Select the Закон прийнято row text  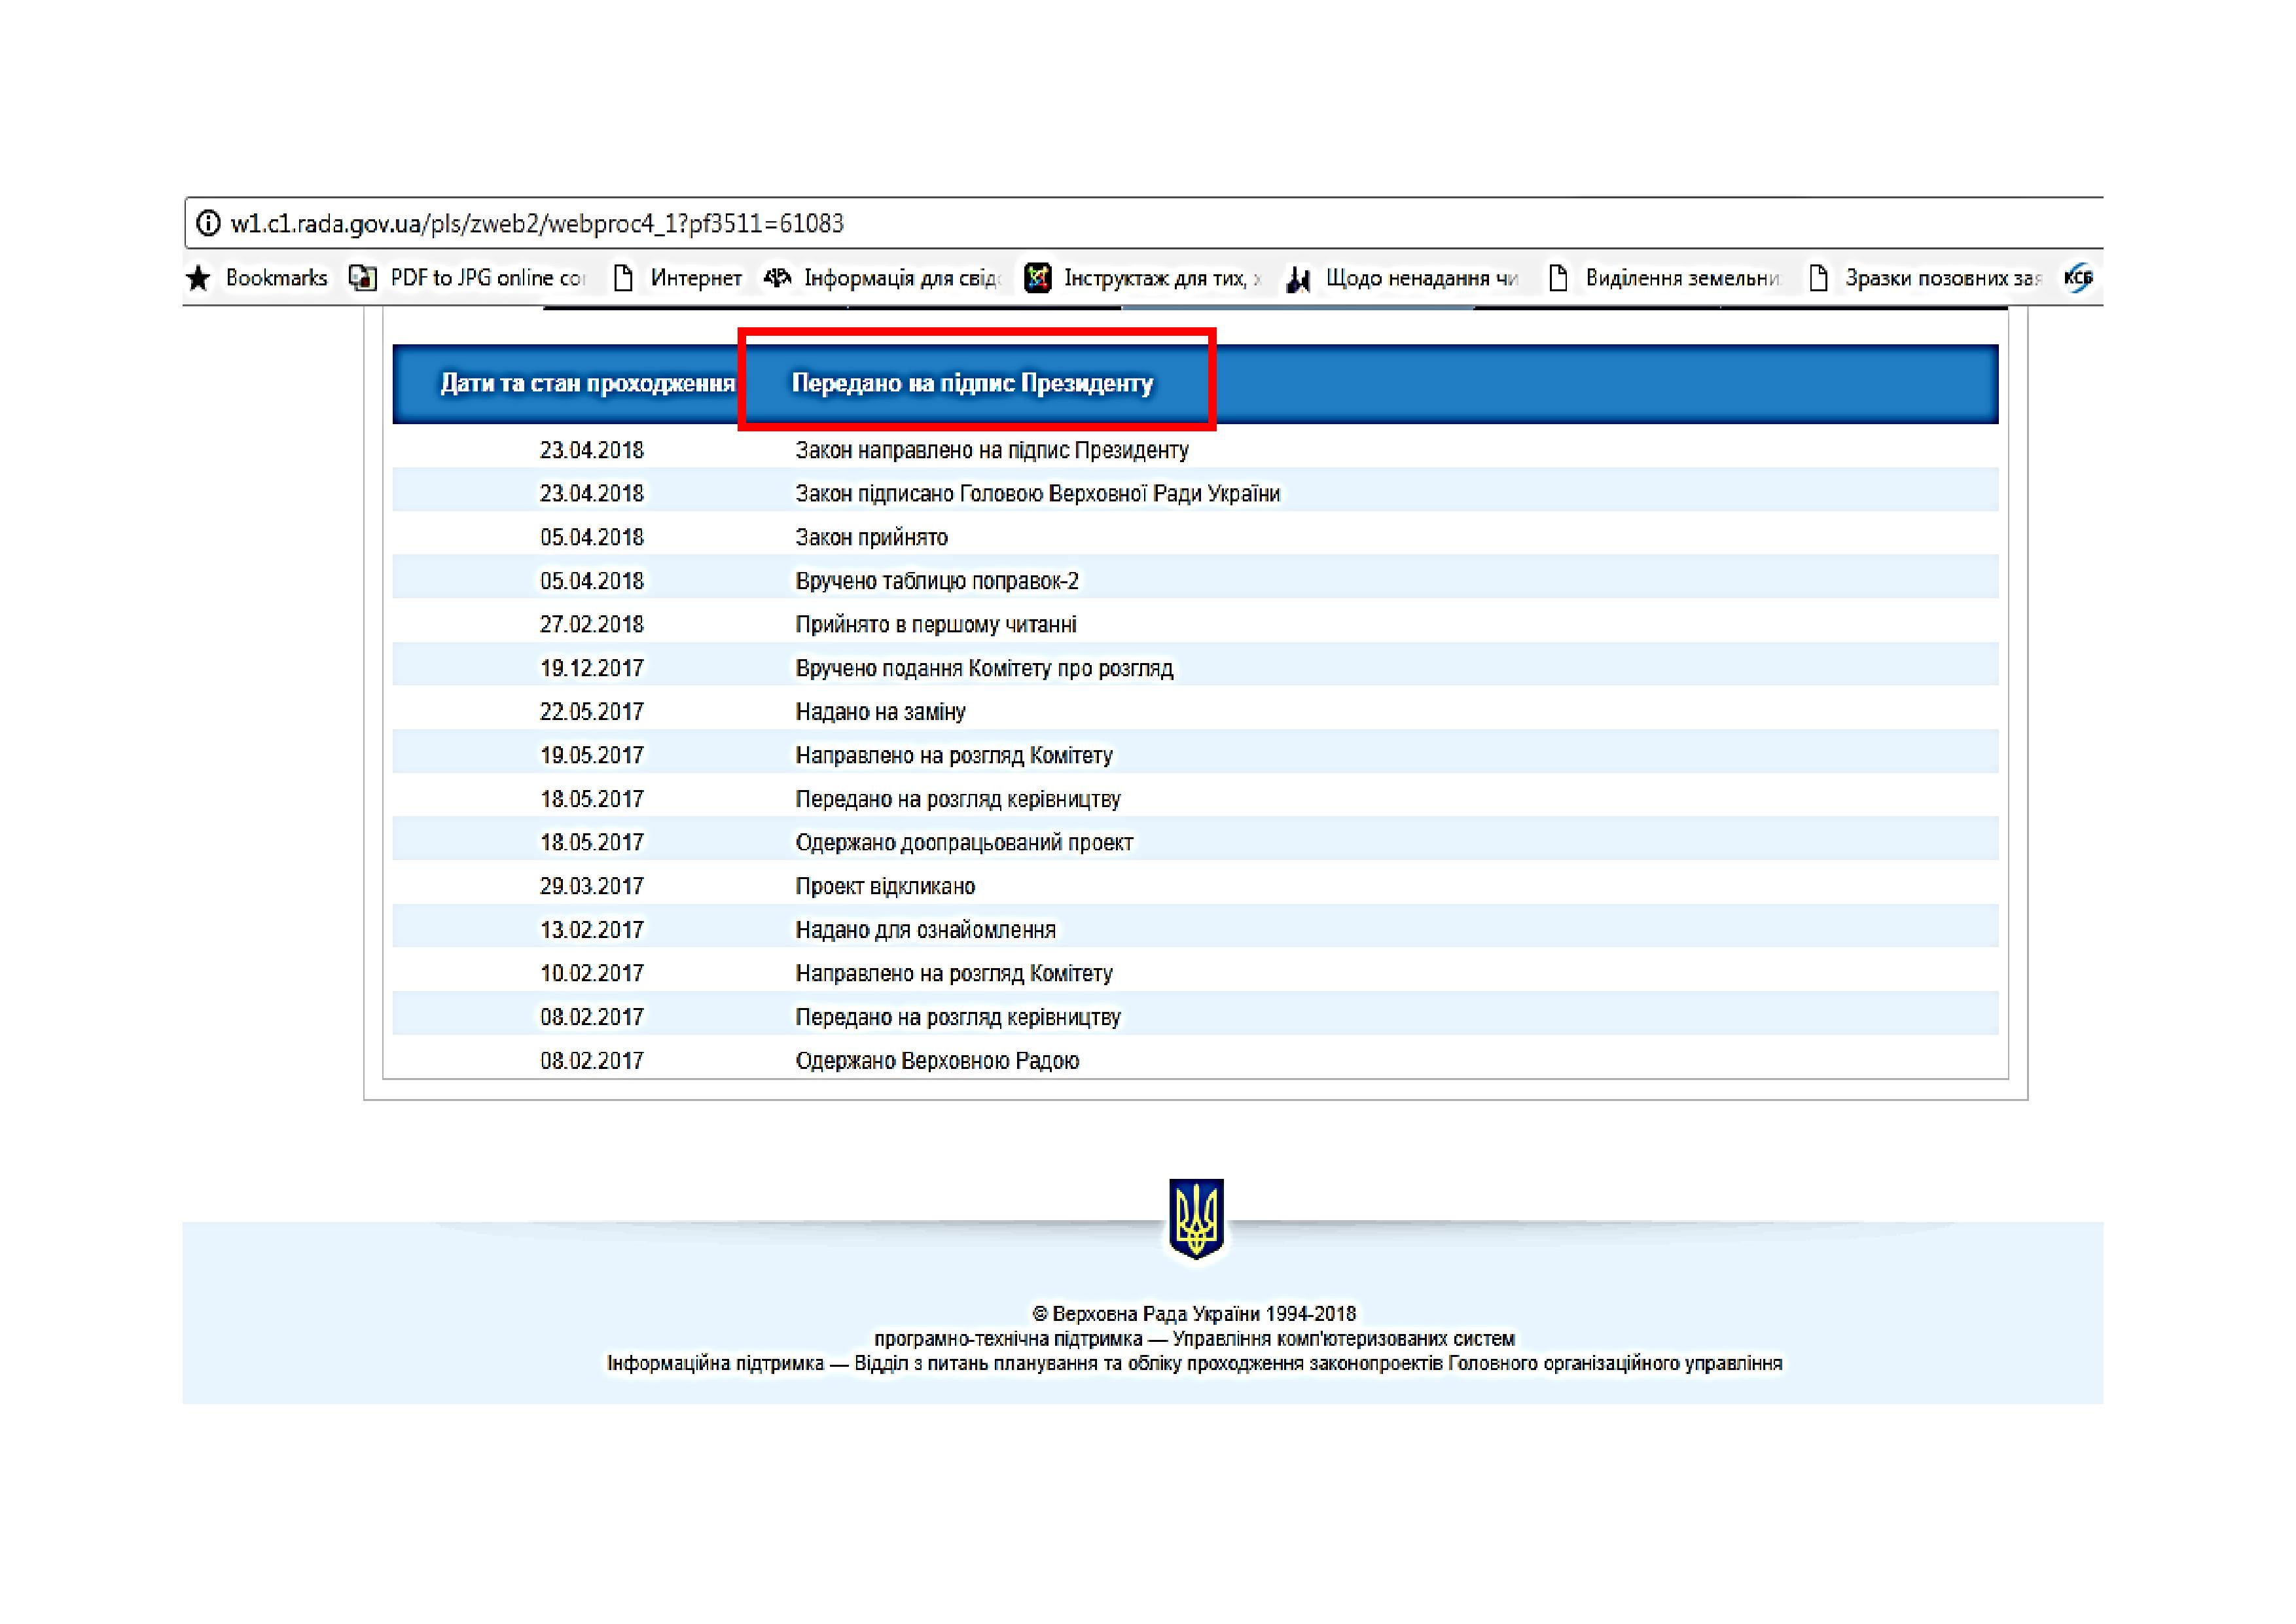[x=872, y=537]
